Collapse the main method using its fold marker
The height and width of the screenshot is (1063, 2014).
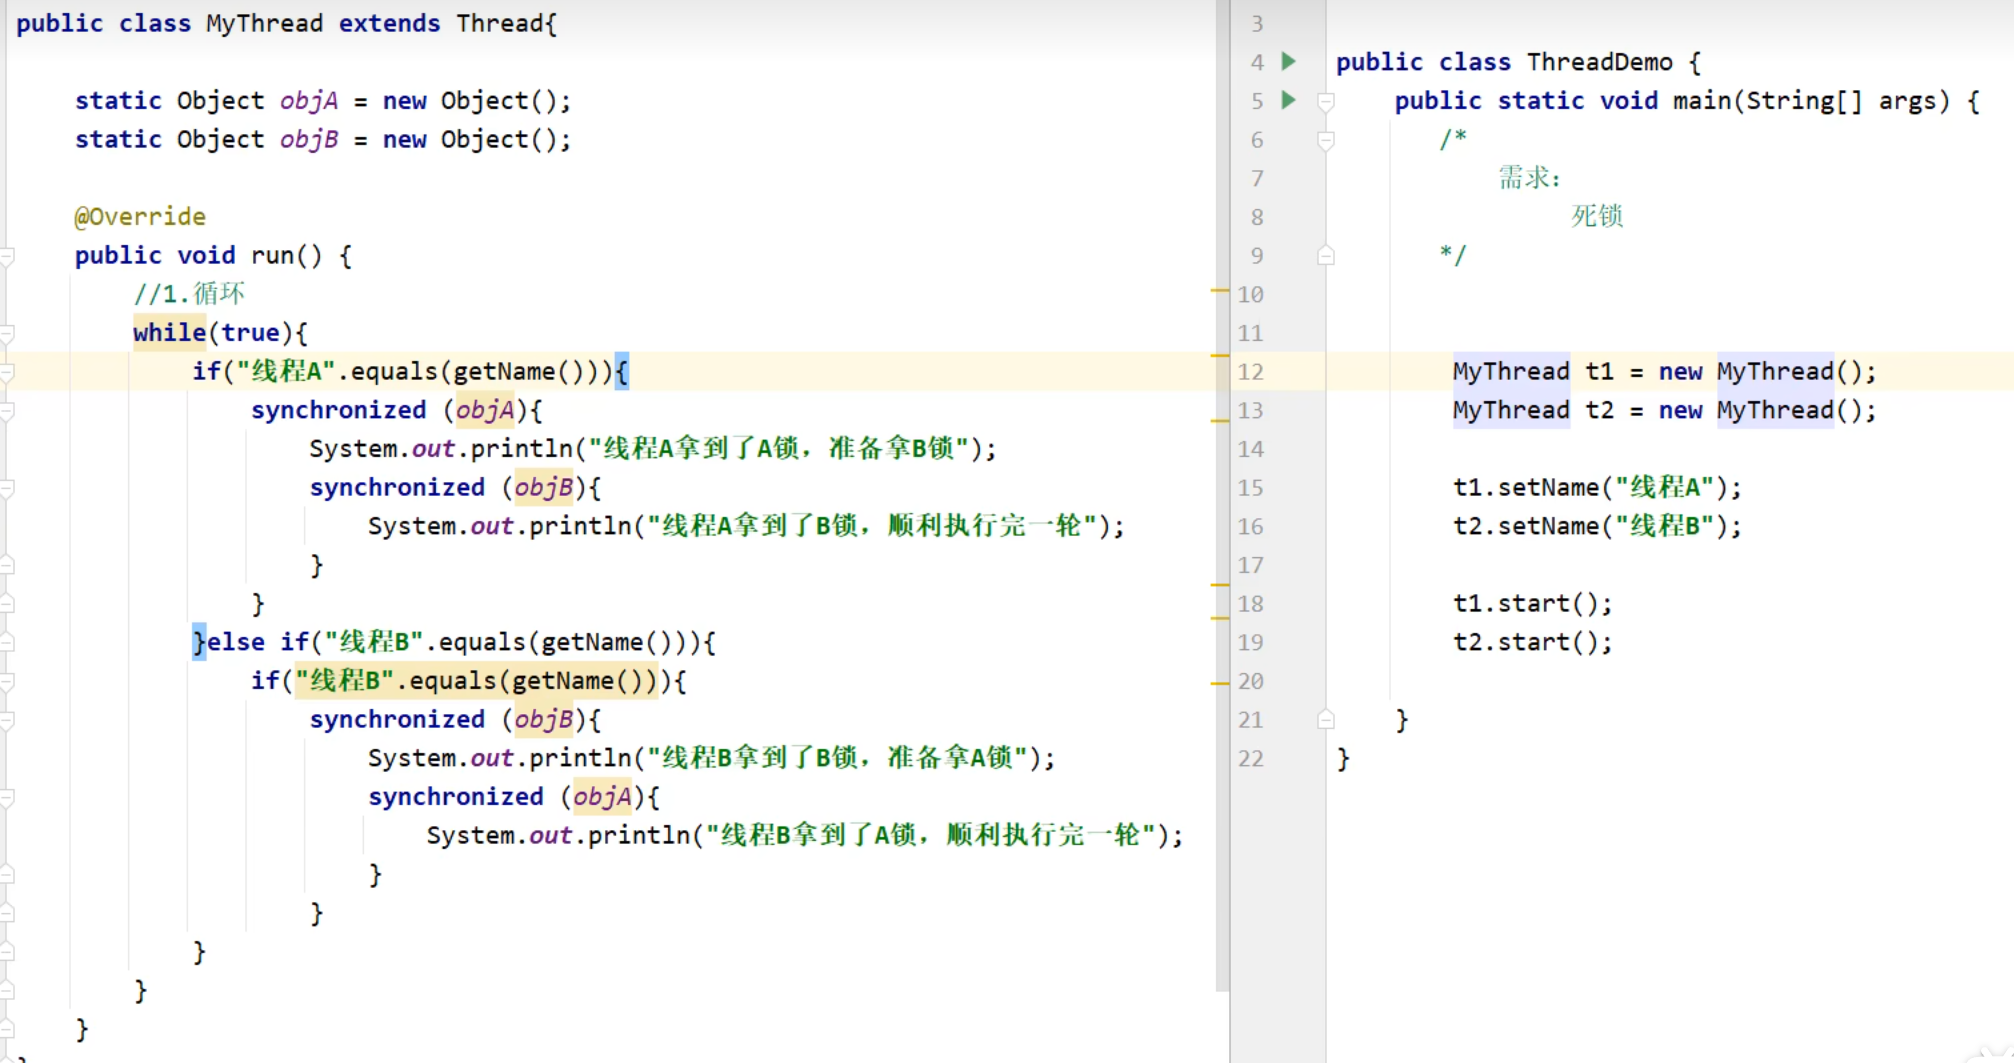click(1326, 101)
